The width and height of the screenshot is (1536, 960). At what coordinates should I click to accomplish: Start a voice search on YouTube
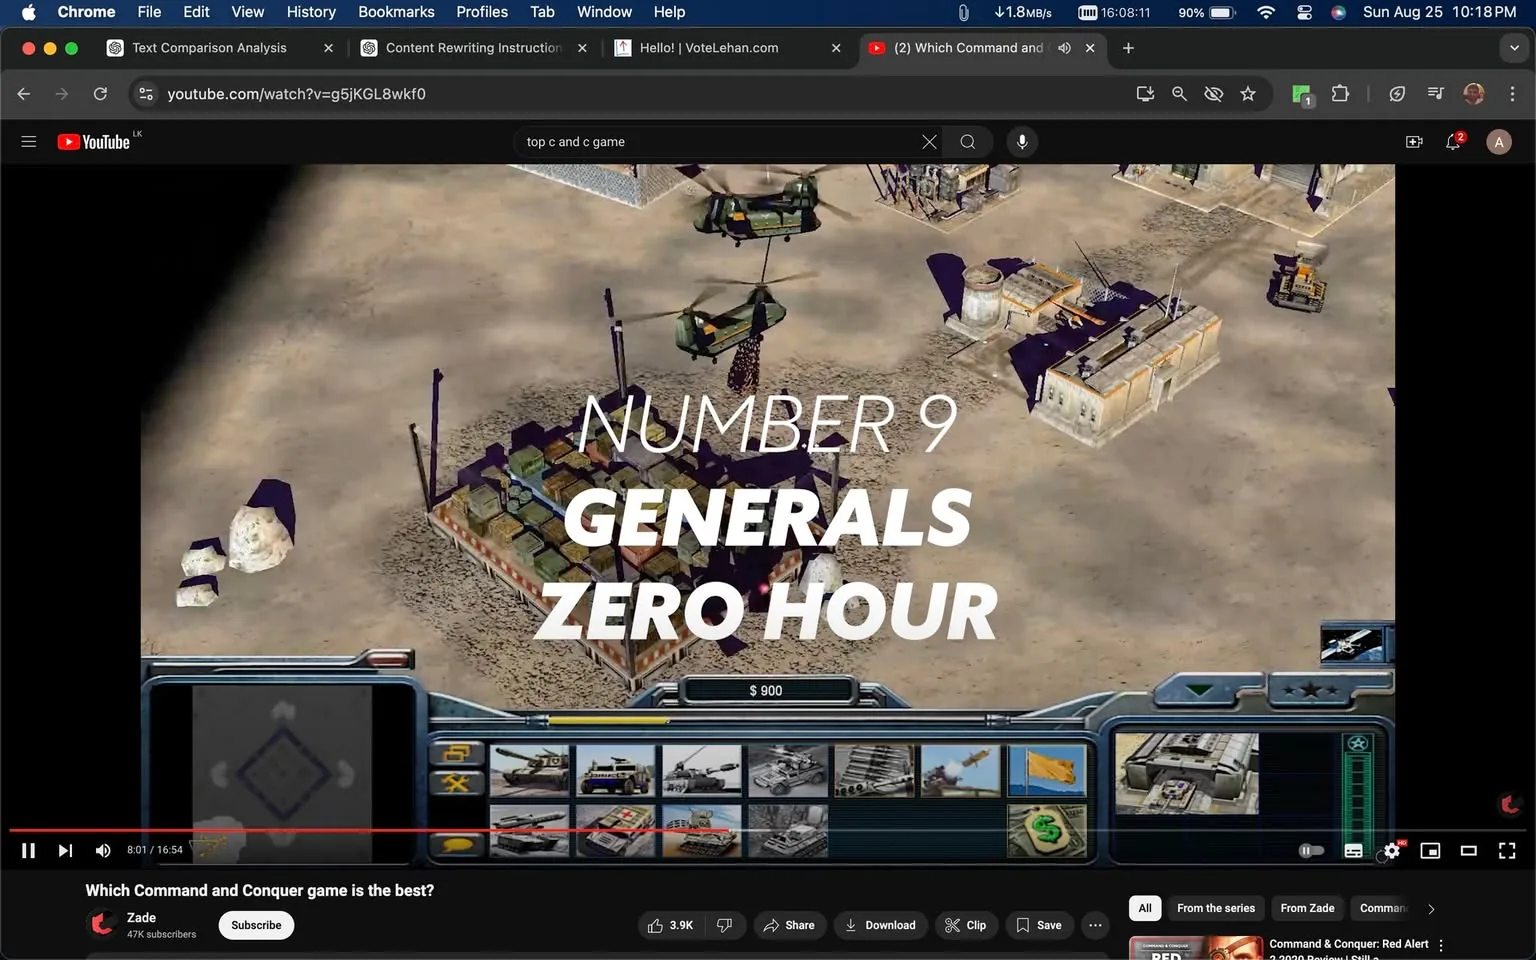point(1022,141)
